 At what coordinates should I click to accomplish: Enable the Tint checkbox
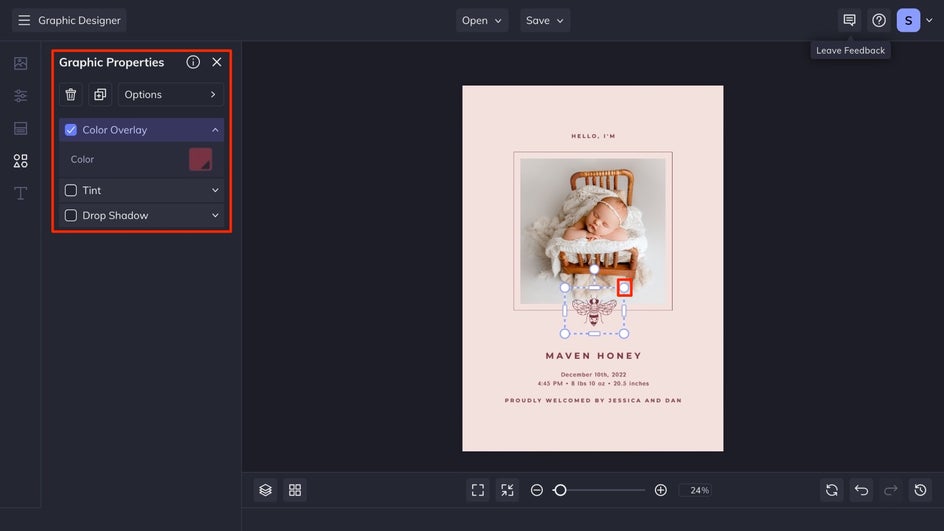pyautogui.click(x=70, y=190)
